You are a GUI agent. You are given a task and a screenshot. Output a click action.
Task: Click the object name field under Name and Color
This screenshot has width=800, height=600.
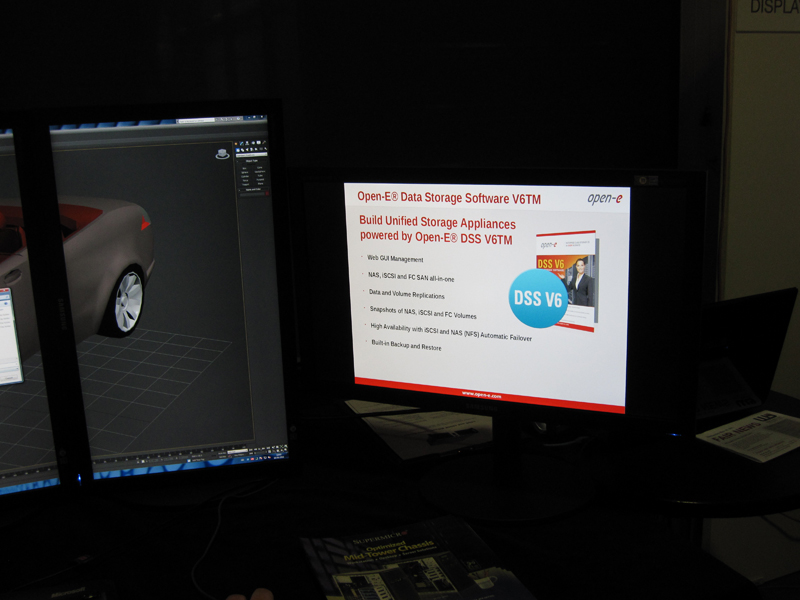(251, 194)
